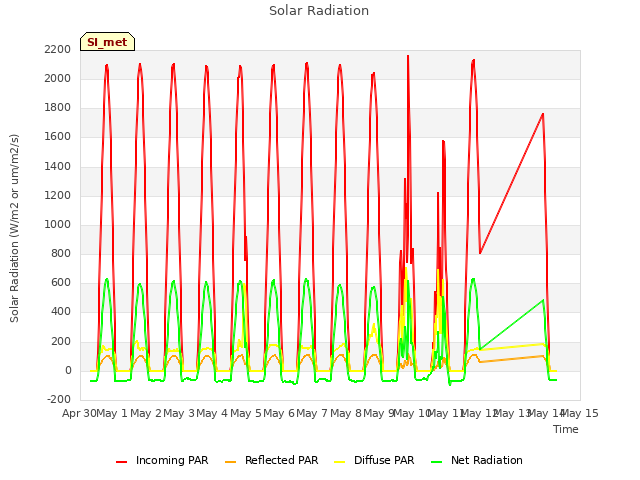
Task: Click the 600 y-axis tick label
Action: (61, 282)
